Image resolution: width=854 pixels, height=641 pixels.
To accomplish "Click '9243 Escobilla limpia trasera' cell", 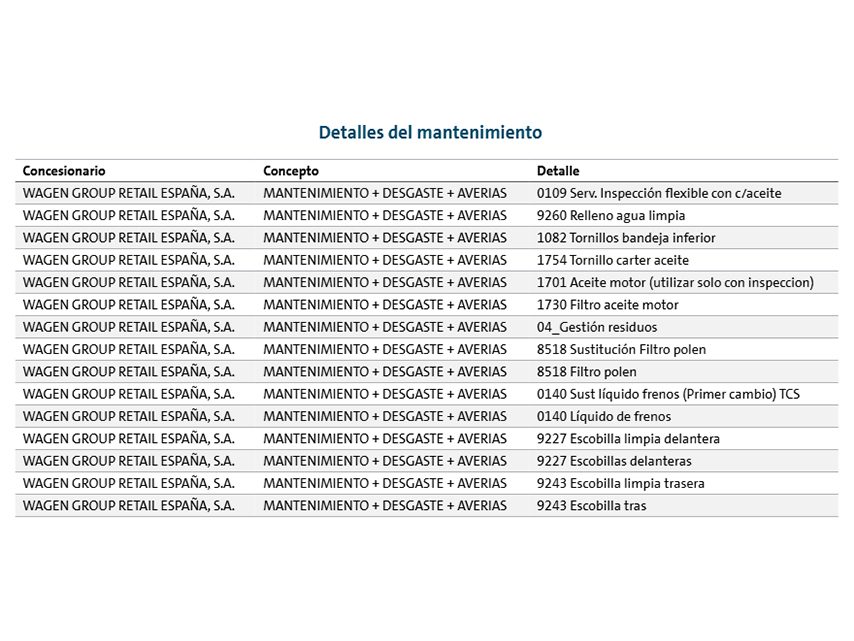I will (620, 483).
